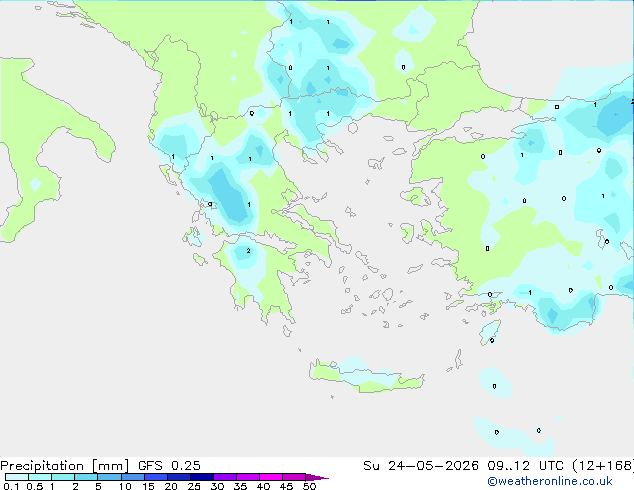Image resolution: width=634 pixels, height=490 pixels.
Task: Click the 'GFS 0.25' model label
Action: [x=169, y=466]
